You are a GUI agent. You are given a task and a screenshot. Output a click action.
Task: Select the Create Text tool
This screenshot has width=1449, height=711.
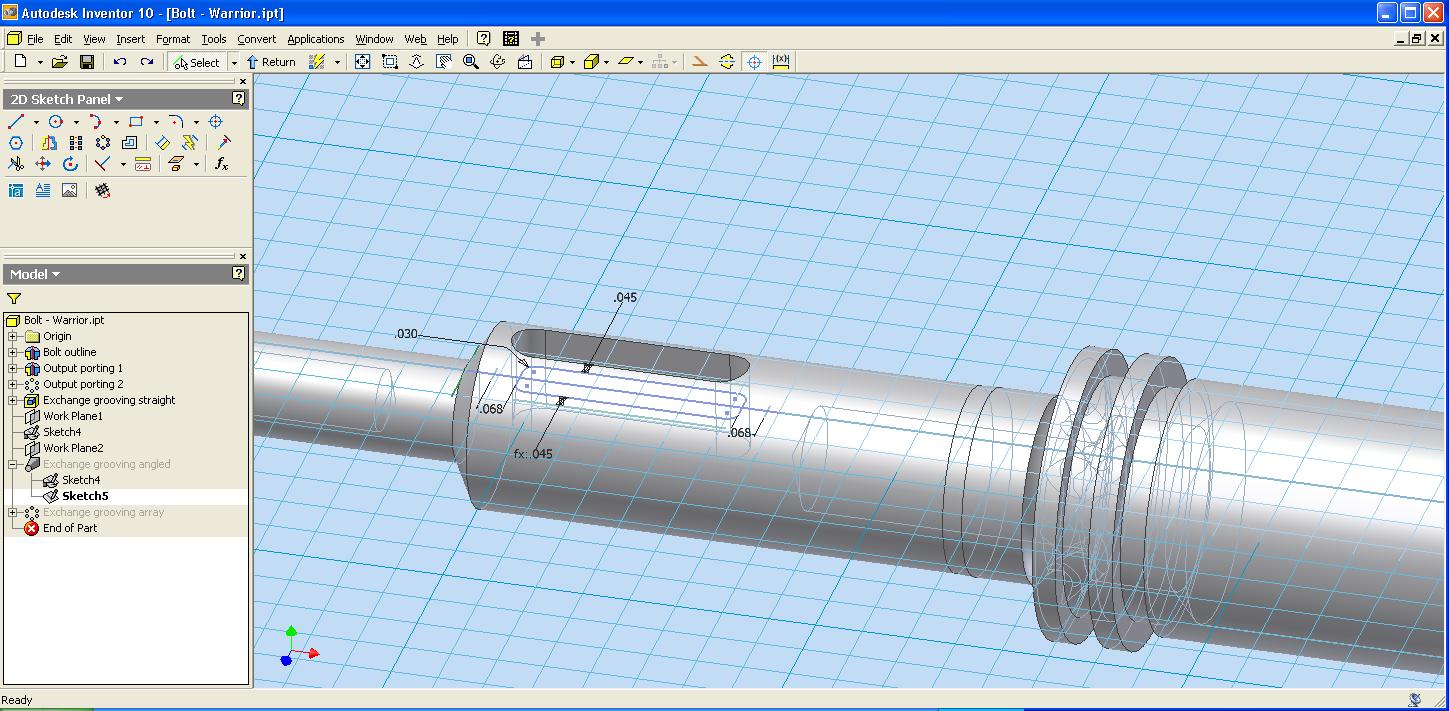coord(43,190)
